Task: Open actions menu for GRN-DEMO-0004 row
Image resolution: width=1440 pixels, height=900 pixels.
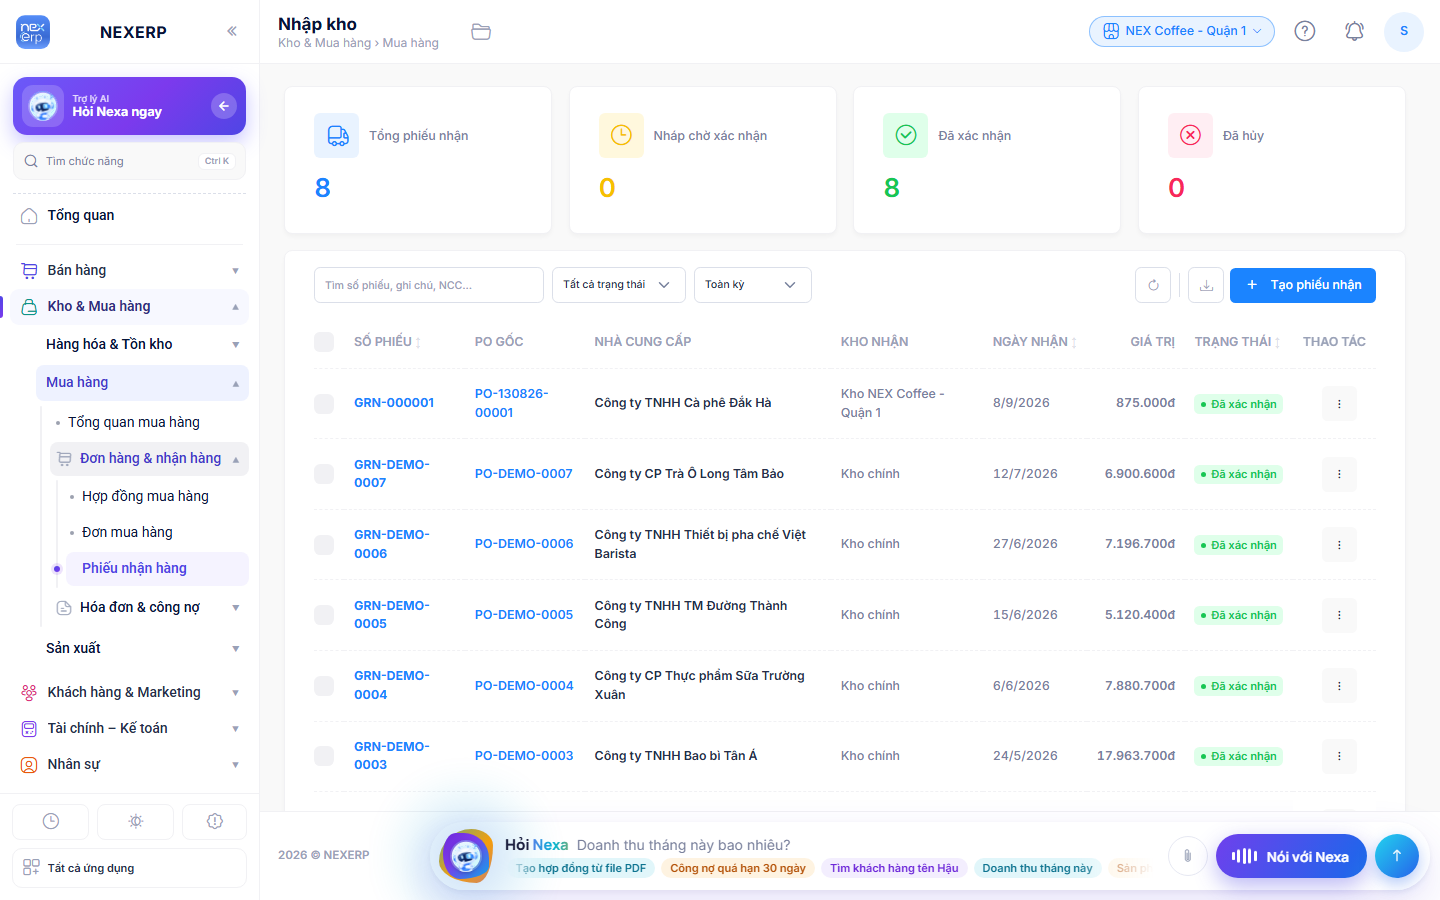Action: coord(1339,686)
